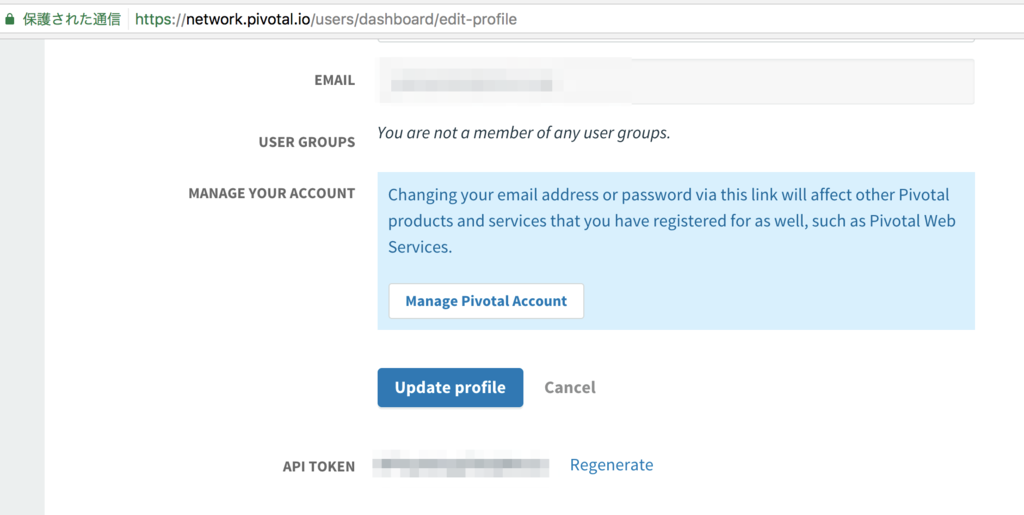This screenshot has height=515, width=1024.
Task: Click the green padlock icon in address bar
Action: click(10, 19)
